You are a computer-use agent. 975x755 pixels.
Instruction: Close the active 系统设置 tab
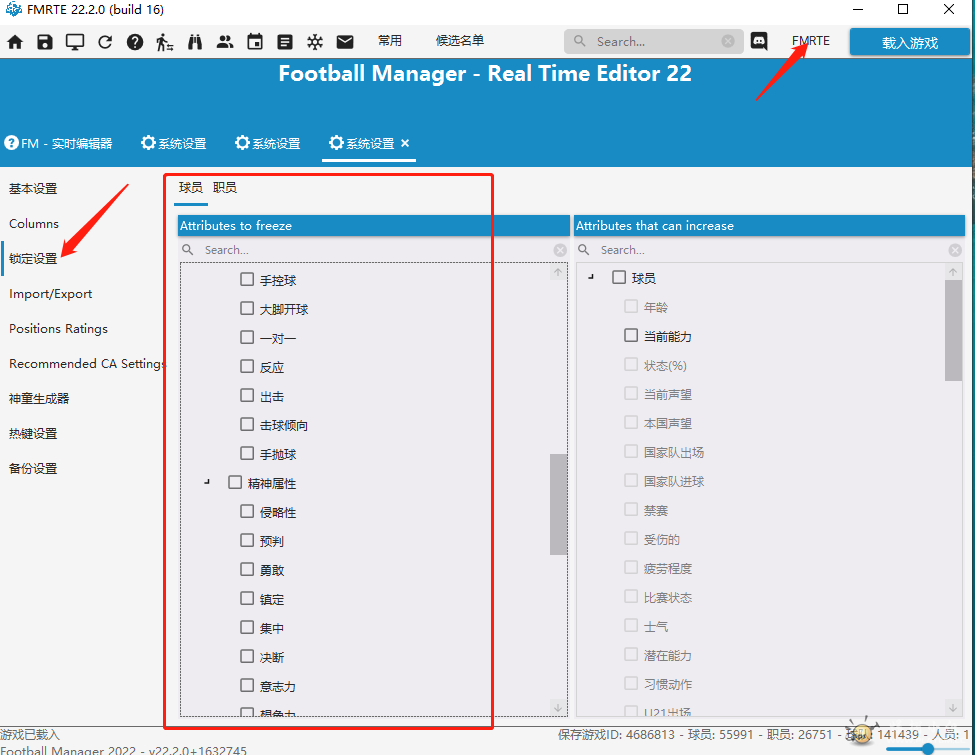[x=405, y=143]
